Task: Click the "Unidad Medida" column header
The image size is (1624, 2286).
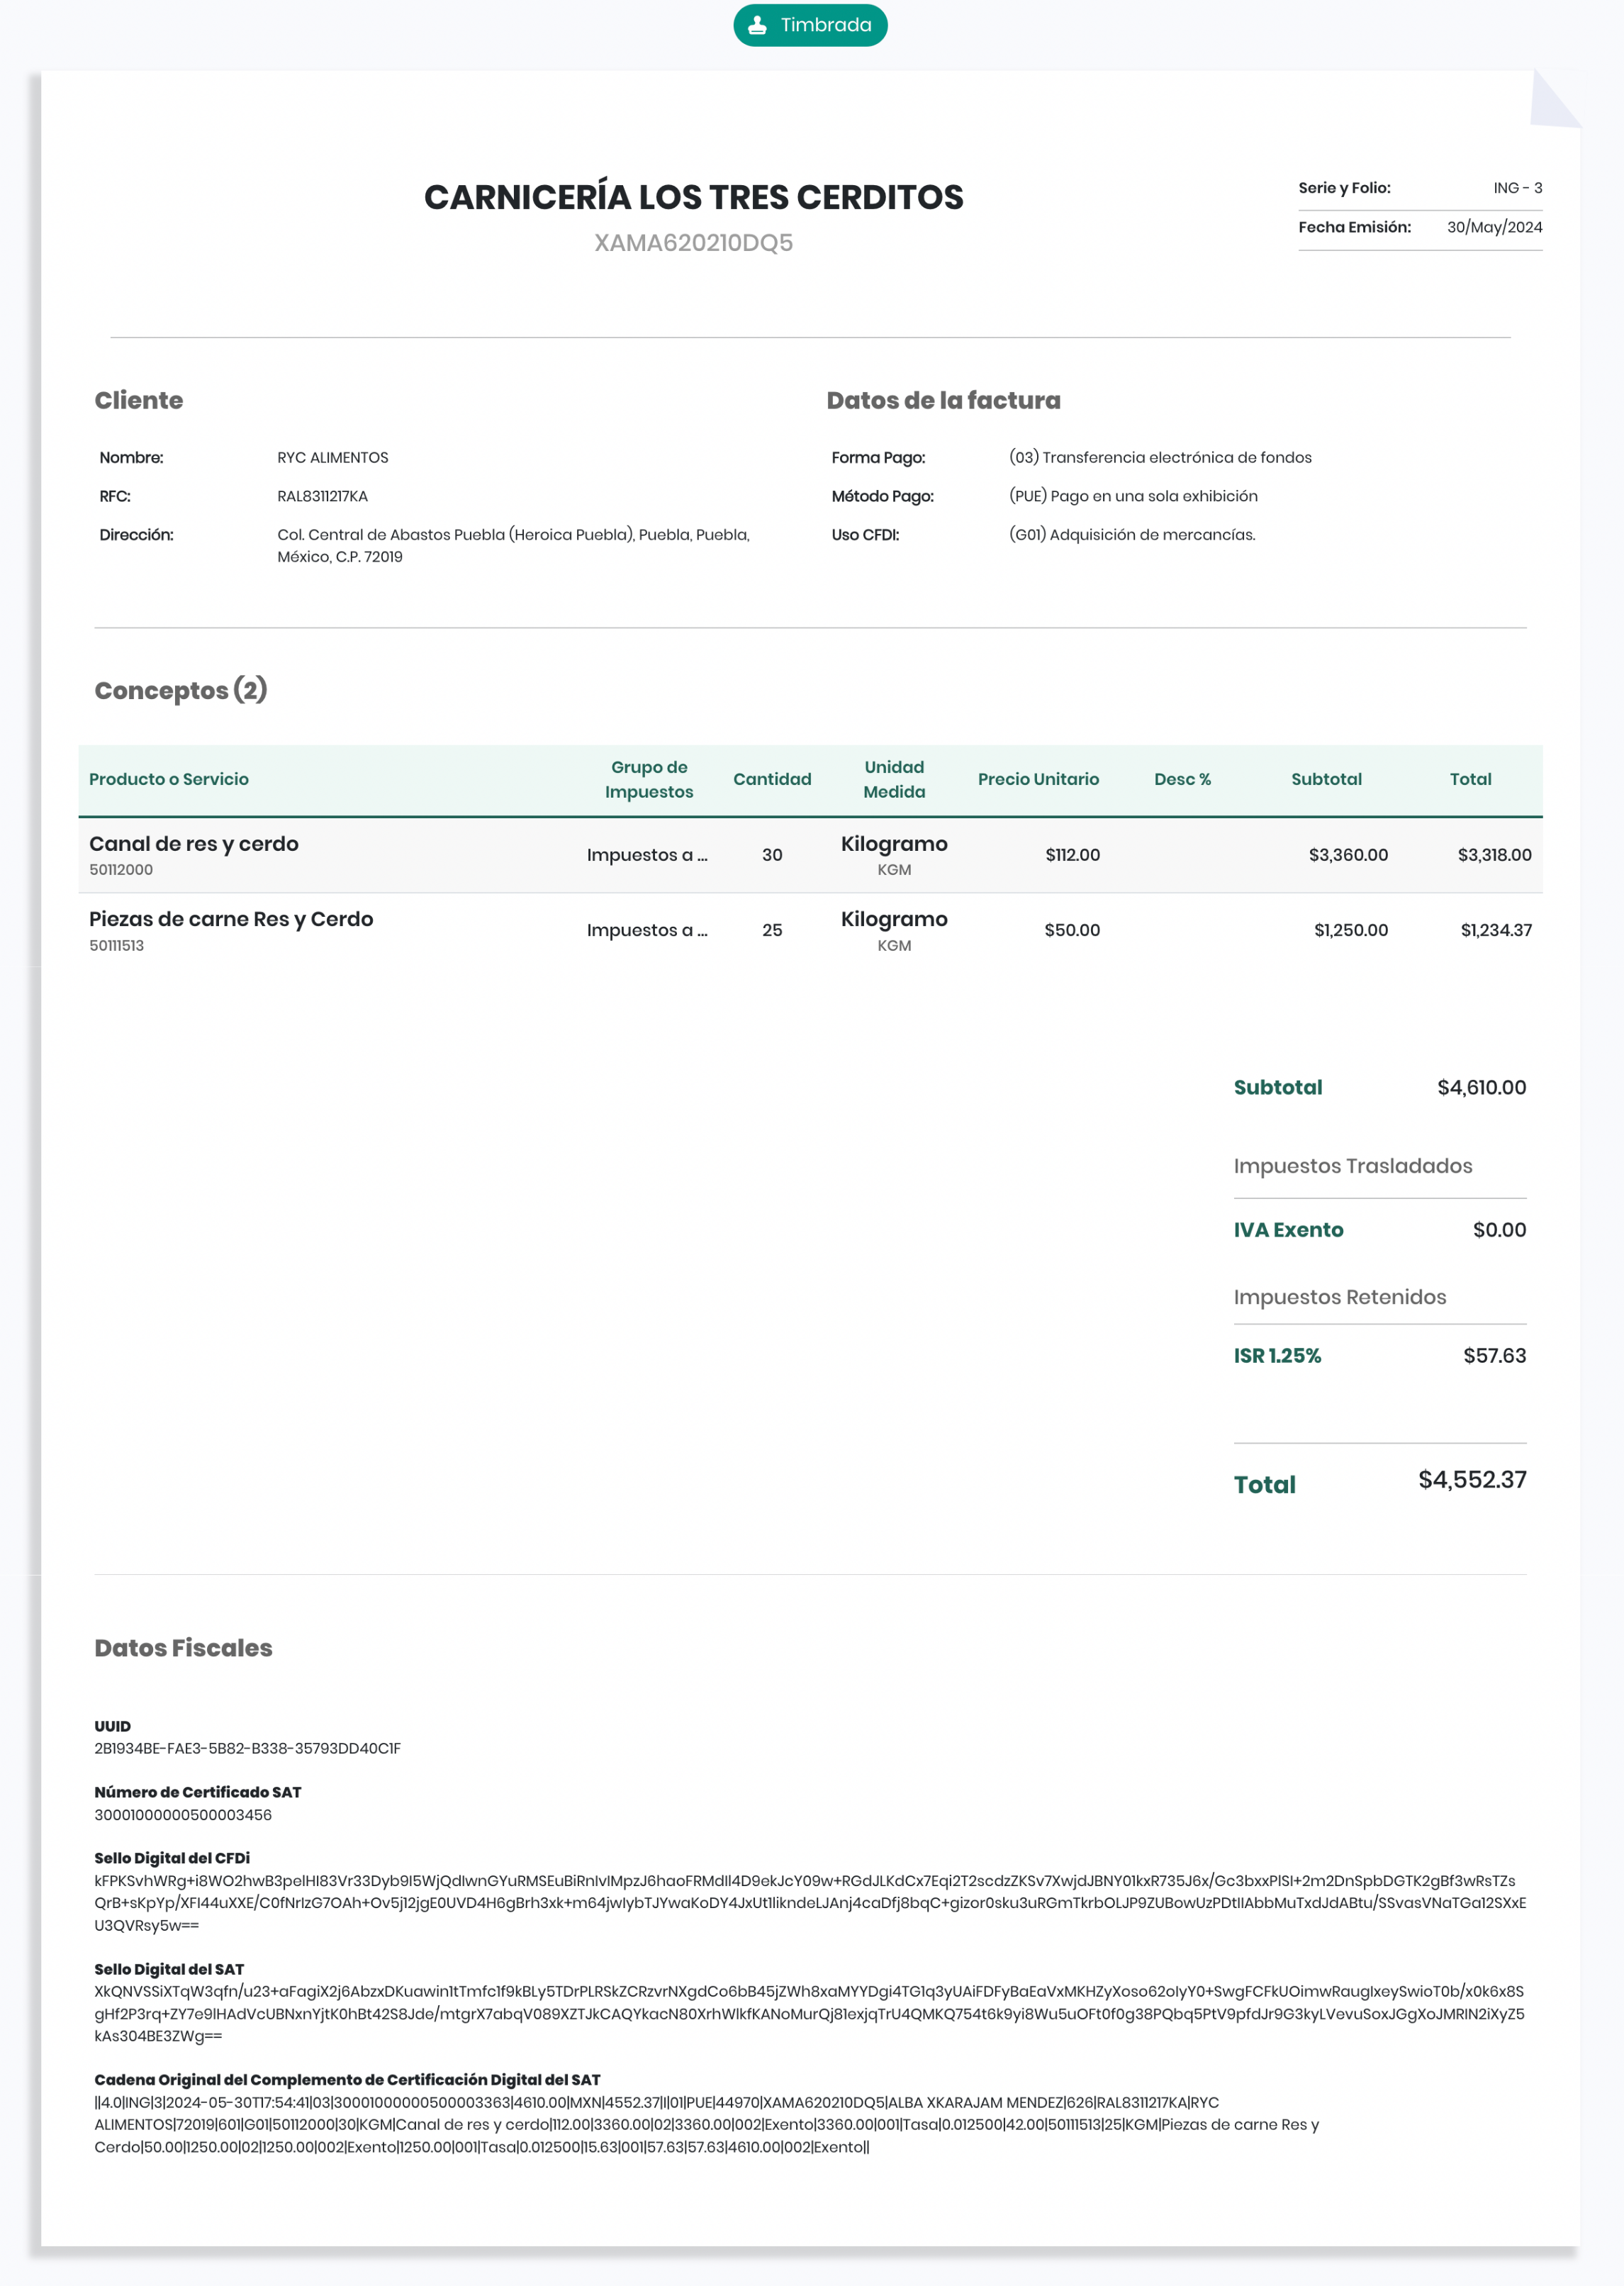Action: (894, 779)
